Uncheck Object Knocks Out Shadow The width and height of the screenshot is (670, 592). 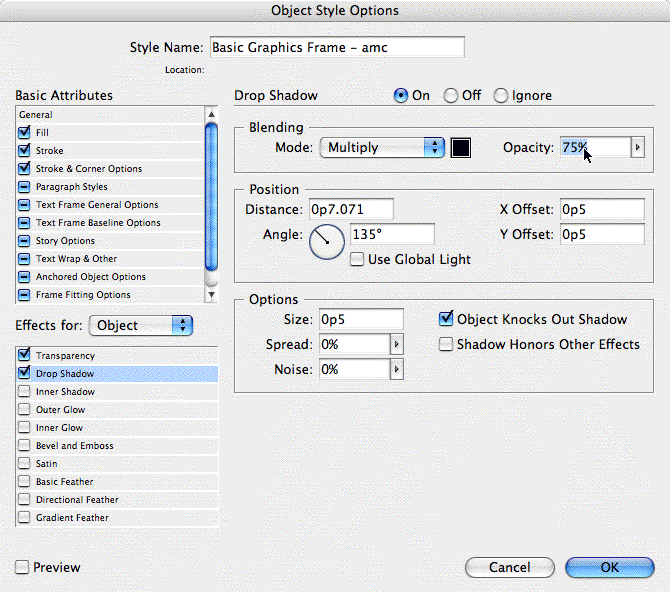pos(446,319)
